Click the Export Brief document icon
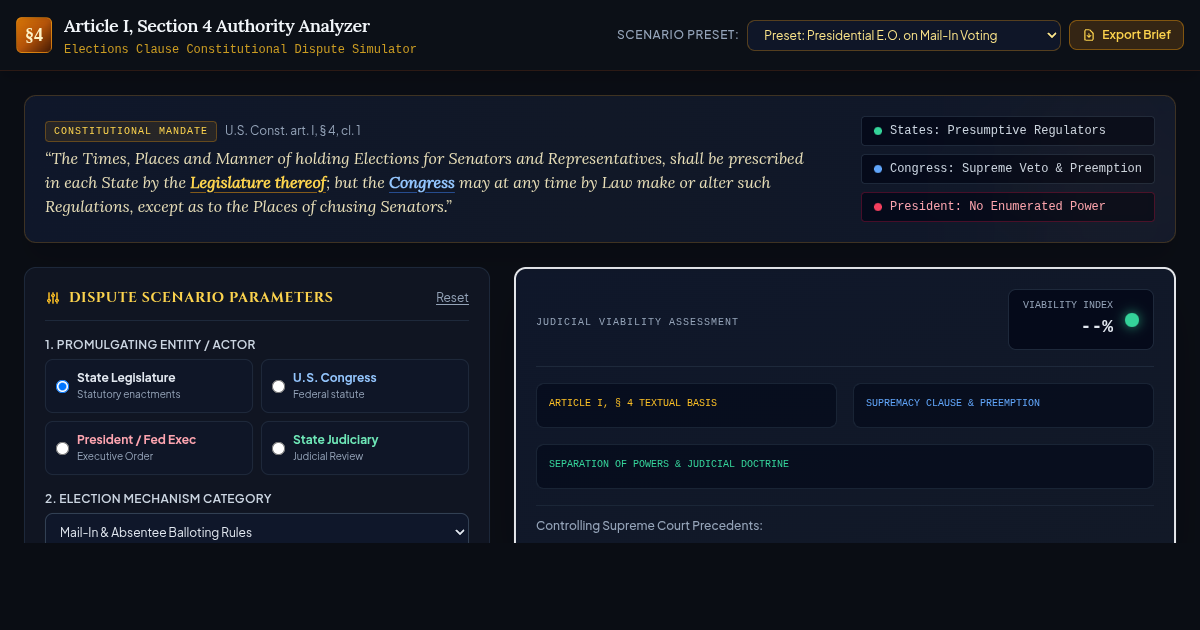 pos(1089,35)
